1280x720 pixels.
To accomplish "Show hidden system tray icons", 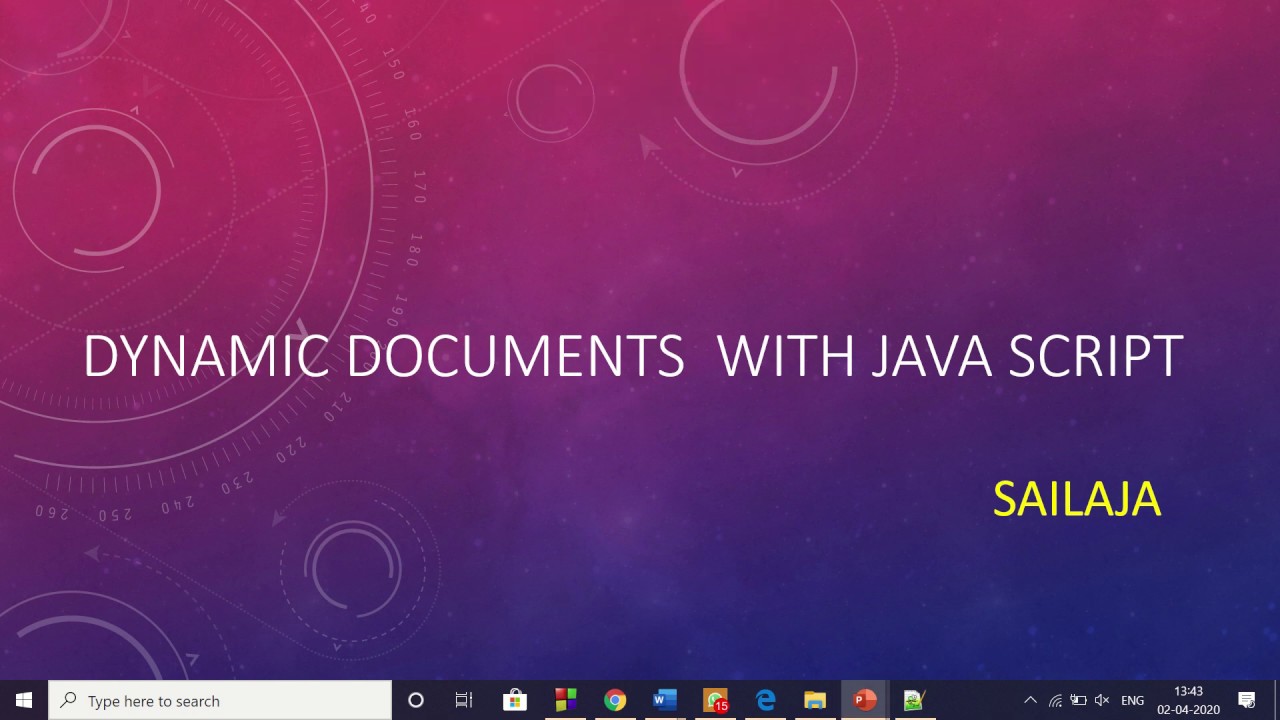I will [1031, 700].
